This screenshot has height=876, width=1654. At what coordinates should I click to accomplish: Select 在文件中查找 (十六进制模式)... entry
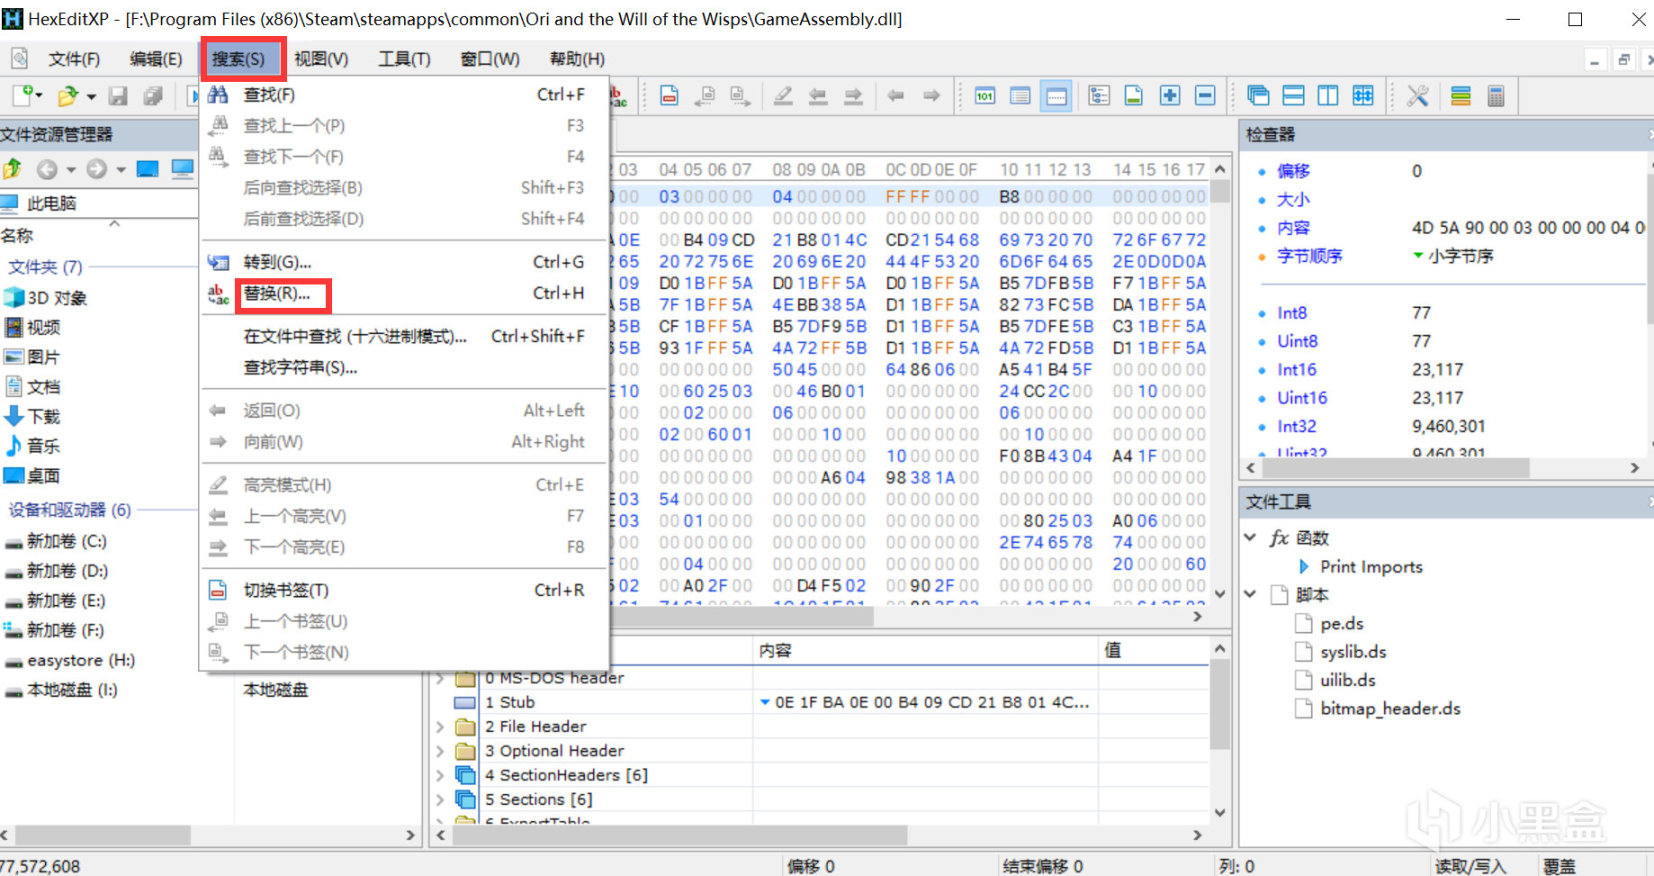[405, 337]
